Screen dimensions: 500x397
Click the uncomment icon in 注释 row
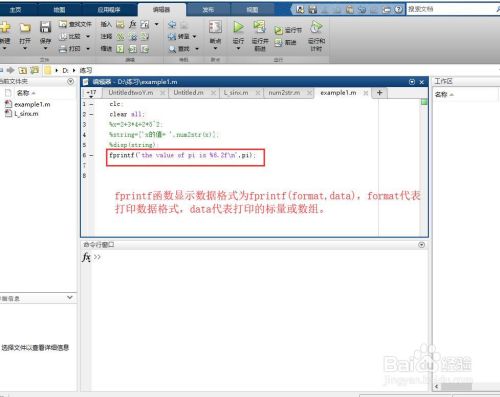pyautogui.click(x=133, y=36)
